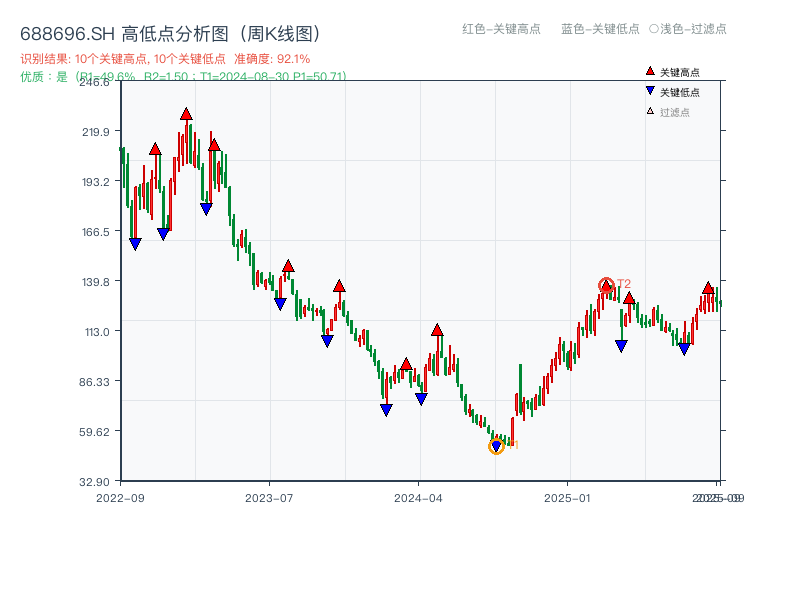Screen dimensions: 800x600
Task: Click the blue triangle below the 2024 bottom
Action: pyautogui.click(x=496, y=446)
